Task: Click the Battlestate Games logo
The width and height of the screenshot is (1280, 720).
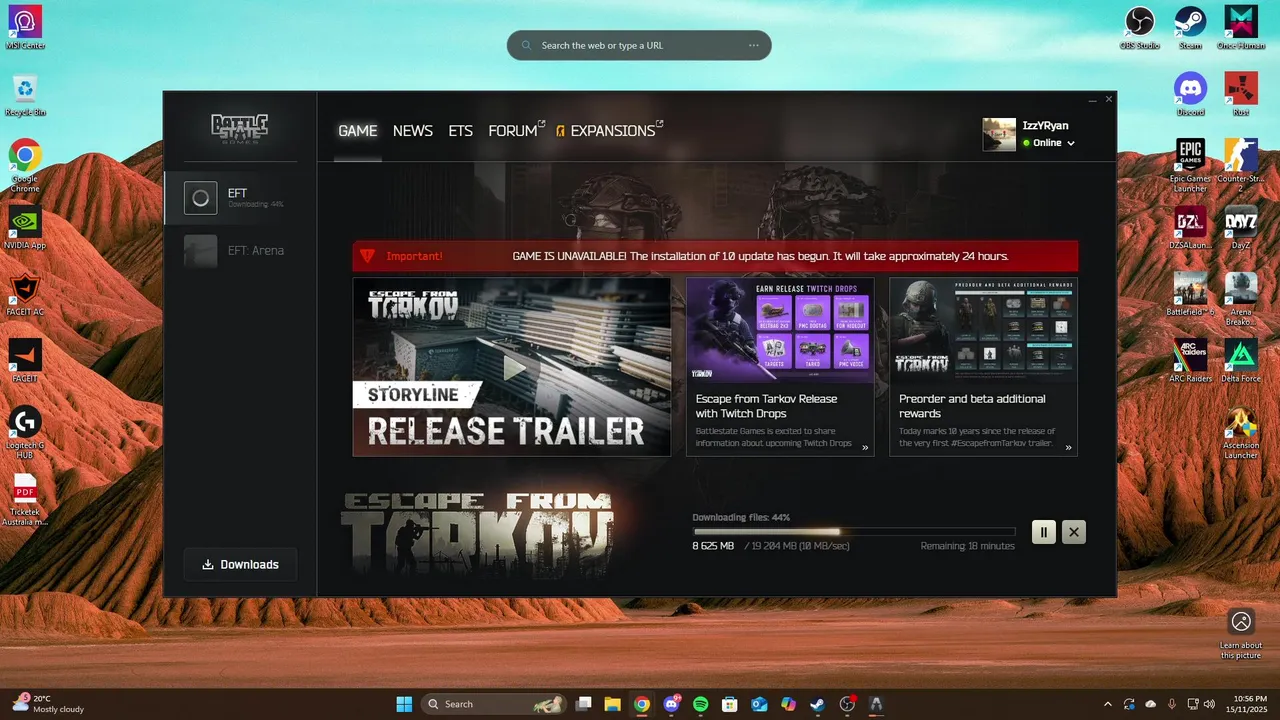Action: tap(240, 128)
